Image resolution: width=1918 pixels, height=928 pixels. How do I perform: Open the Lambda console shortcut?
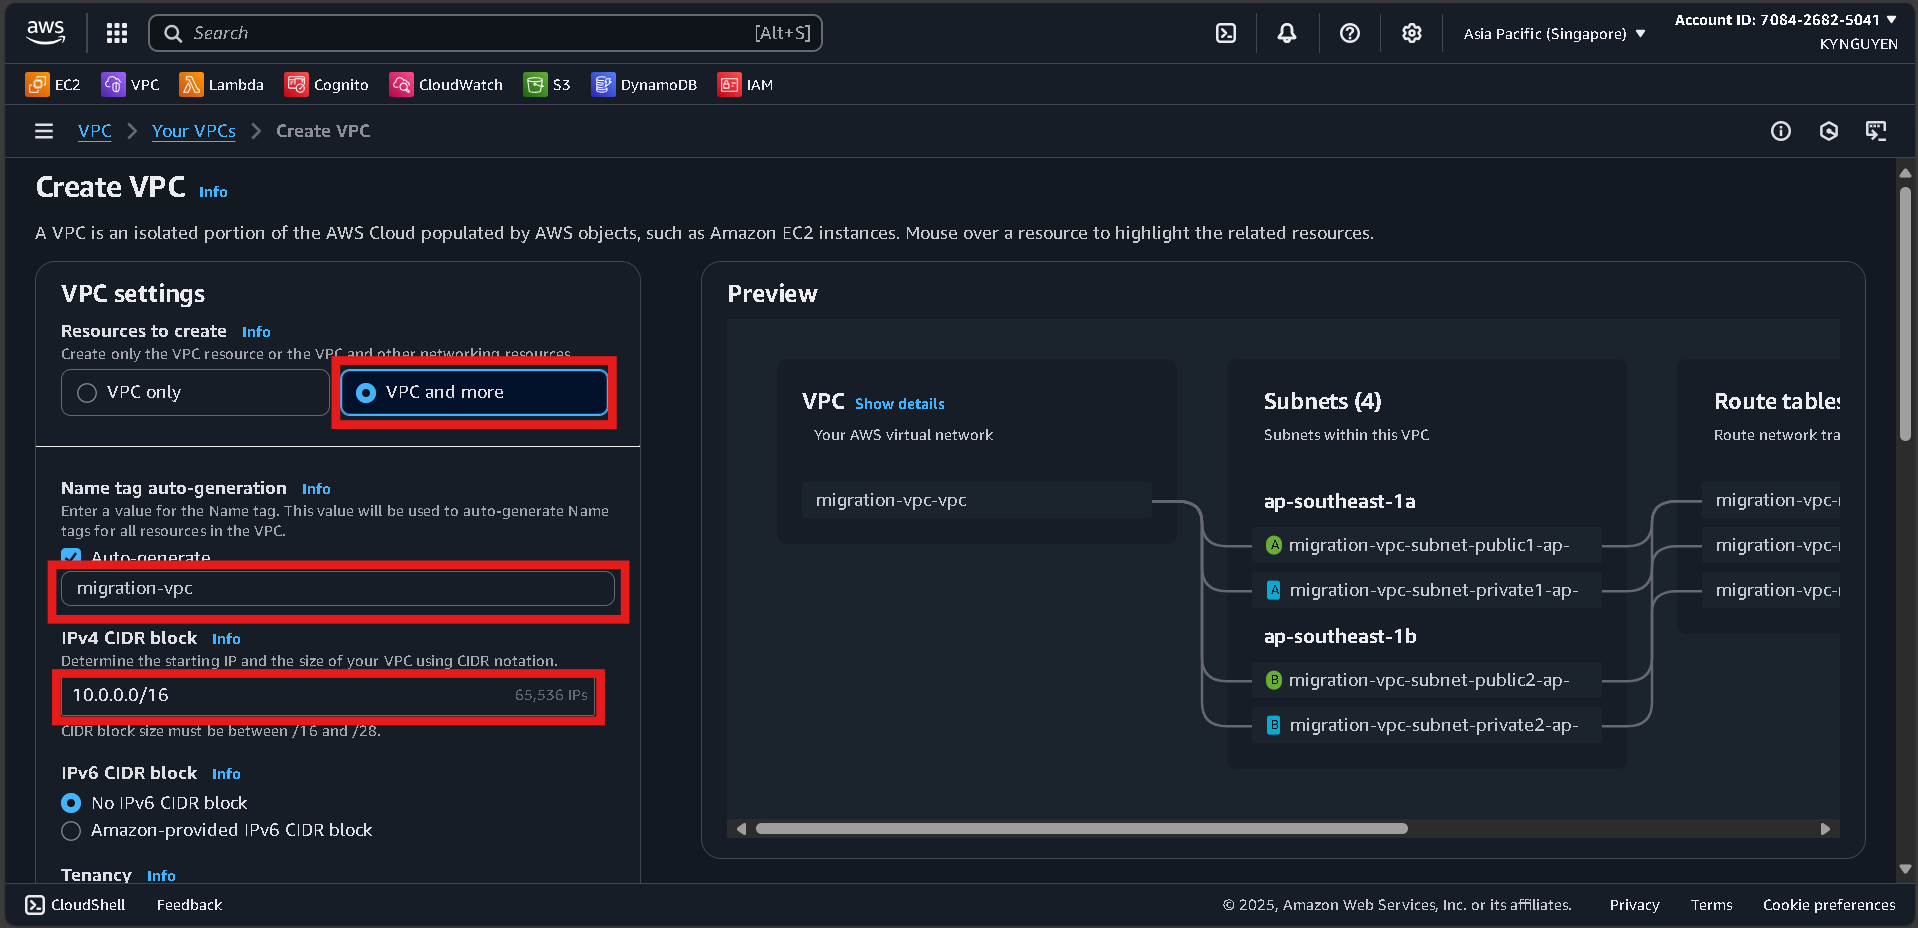(x=221, y=84)
